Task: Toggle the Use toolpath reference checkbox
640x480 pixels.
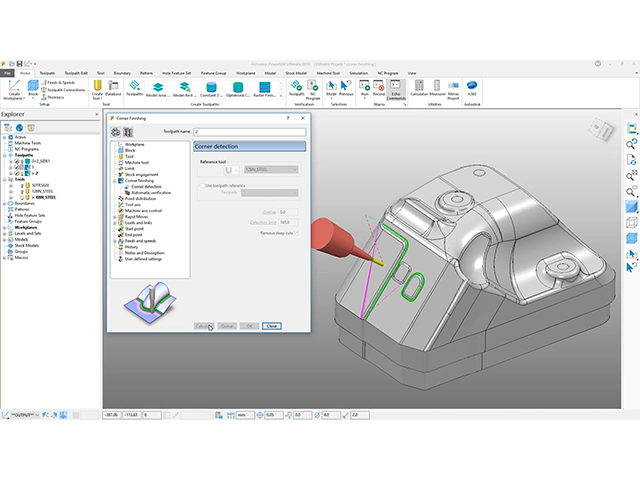Action: pyautogui.click(x=200, y=185)
